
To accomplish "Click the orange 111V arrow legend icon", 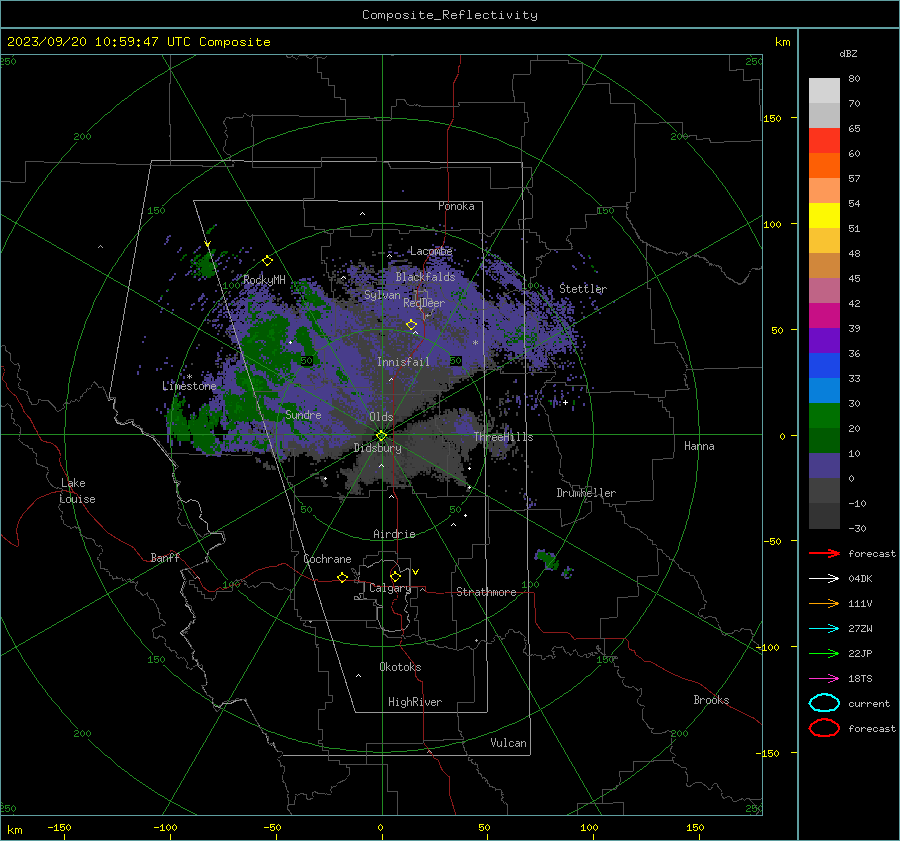I will (824, 603).
